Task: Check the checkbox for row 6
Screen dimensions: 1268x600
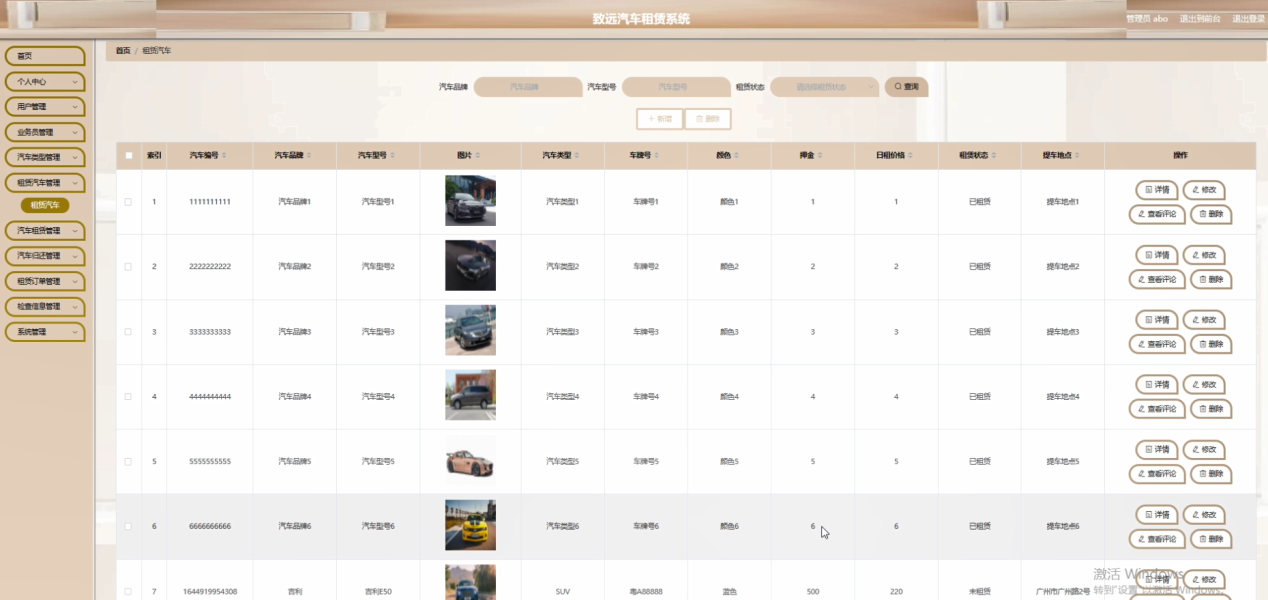Action: pos(128,526)
